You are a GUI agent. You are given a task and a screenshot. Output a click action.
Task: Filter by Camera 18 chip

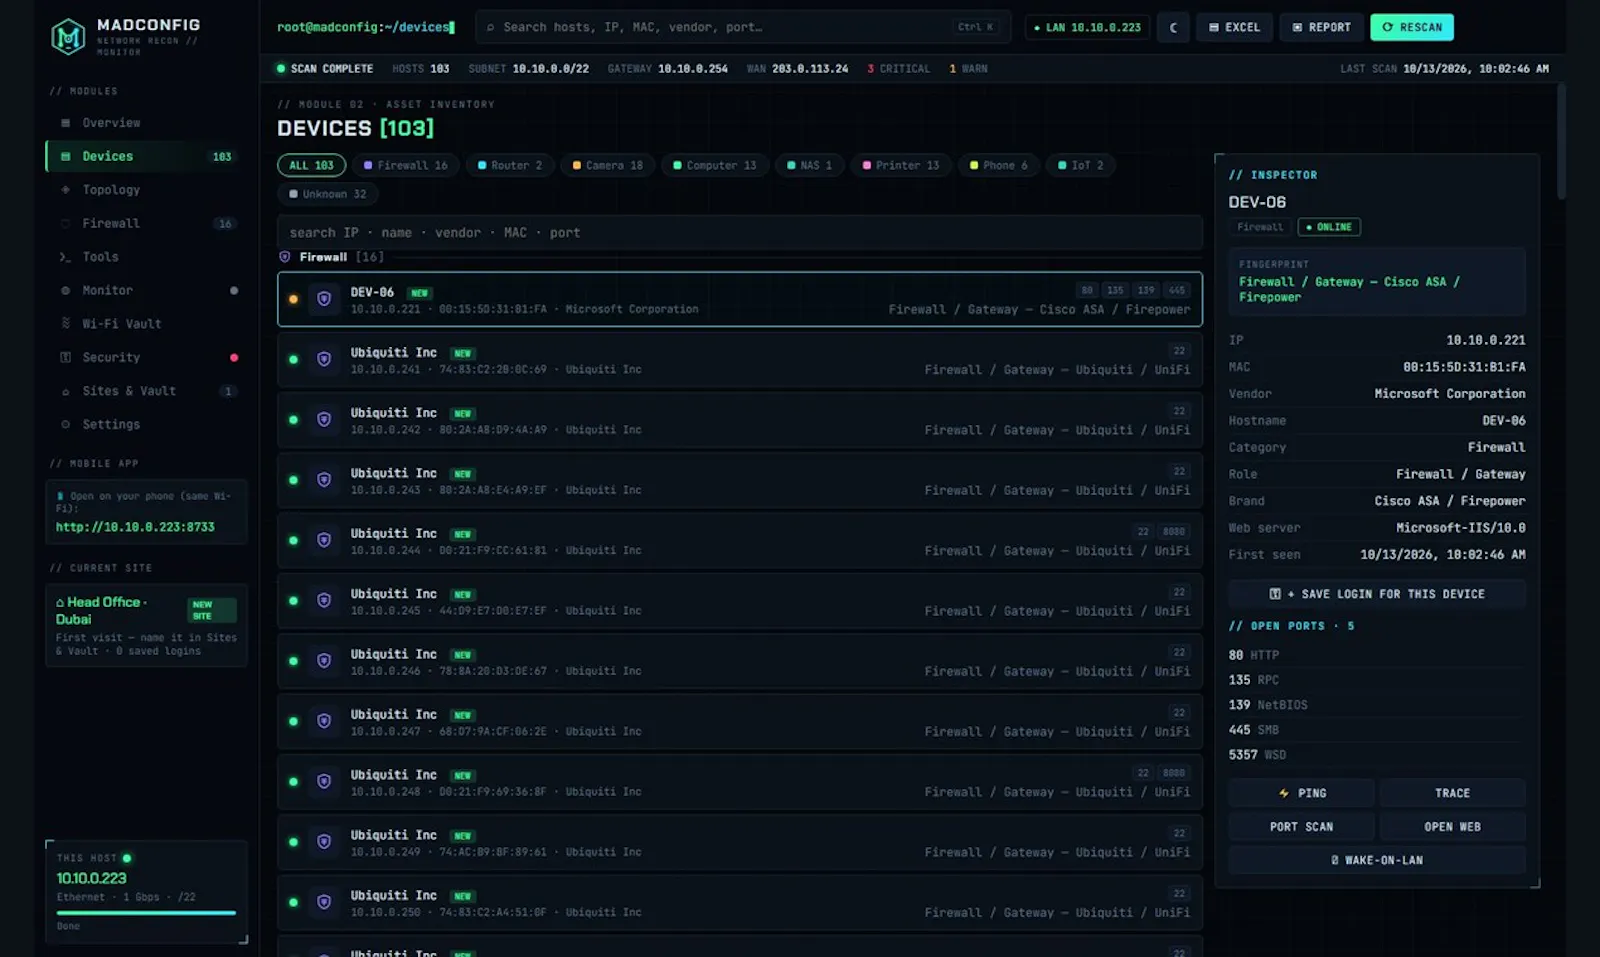608,166
